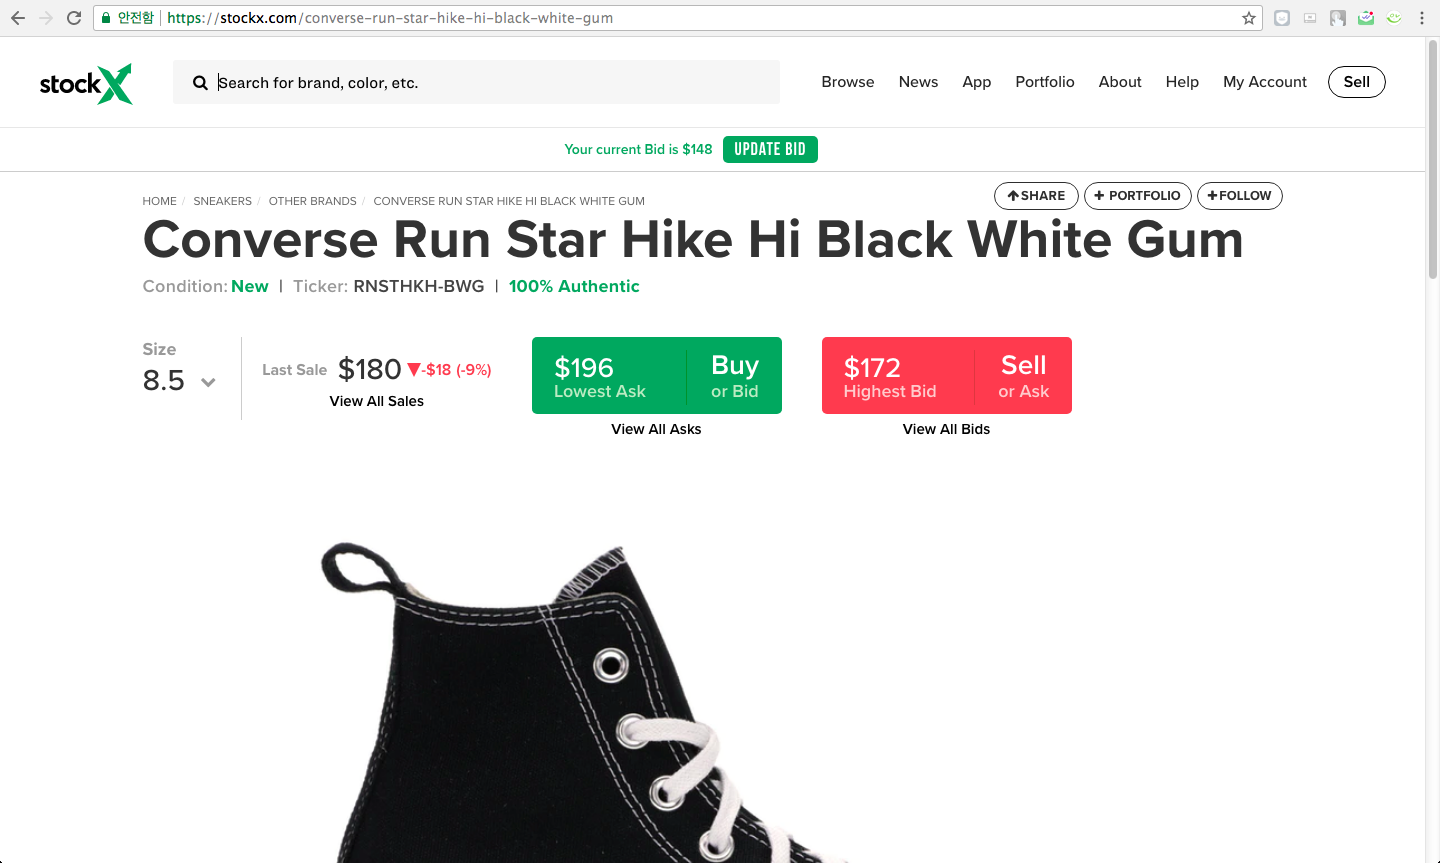Screen dimensions: 1440x863
Task: Go to Home breadcrumb
Action: point(159,201)
